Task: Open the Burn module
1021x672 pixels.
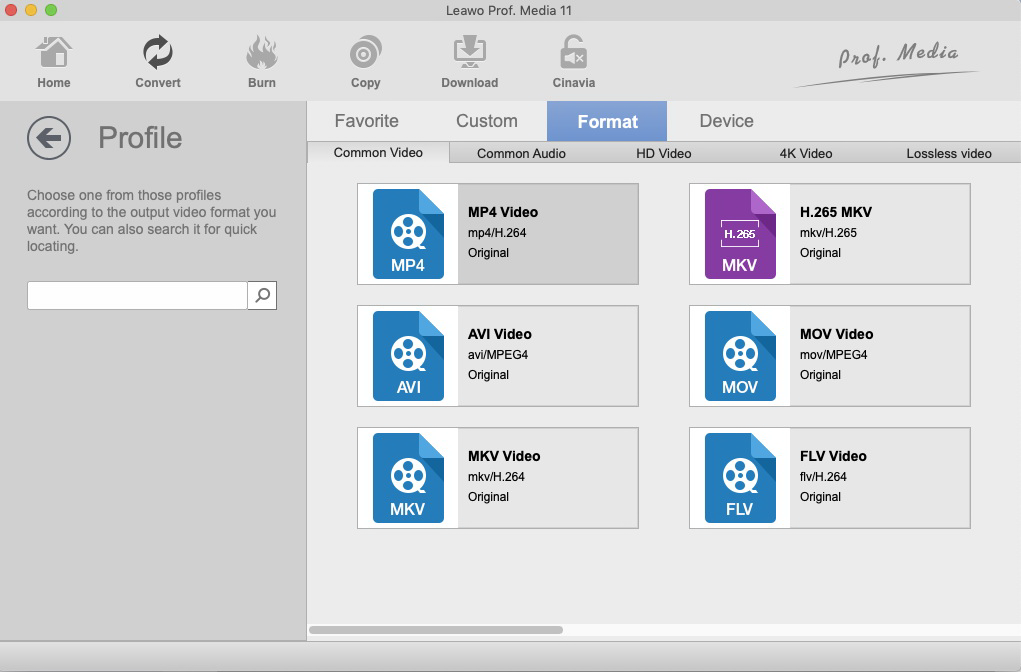Action: pyautogui.click(x=262, y=62)
